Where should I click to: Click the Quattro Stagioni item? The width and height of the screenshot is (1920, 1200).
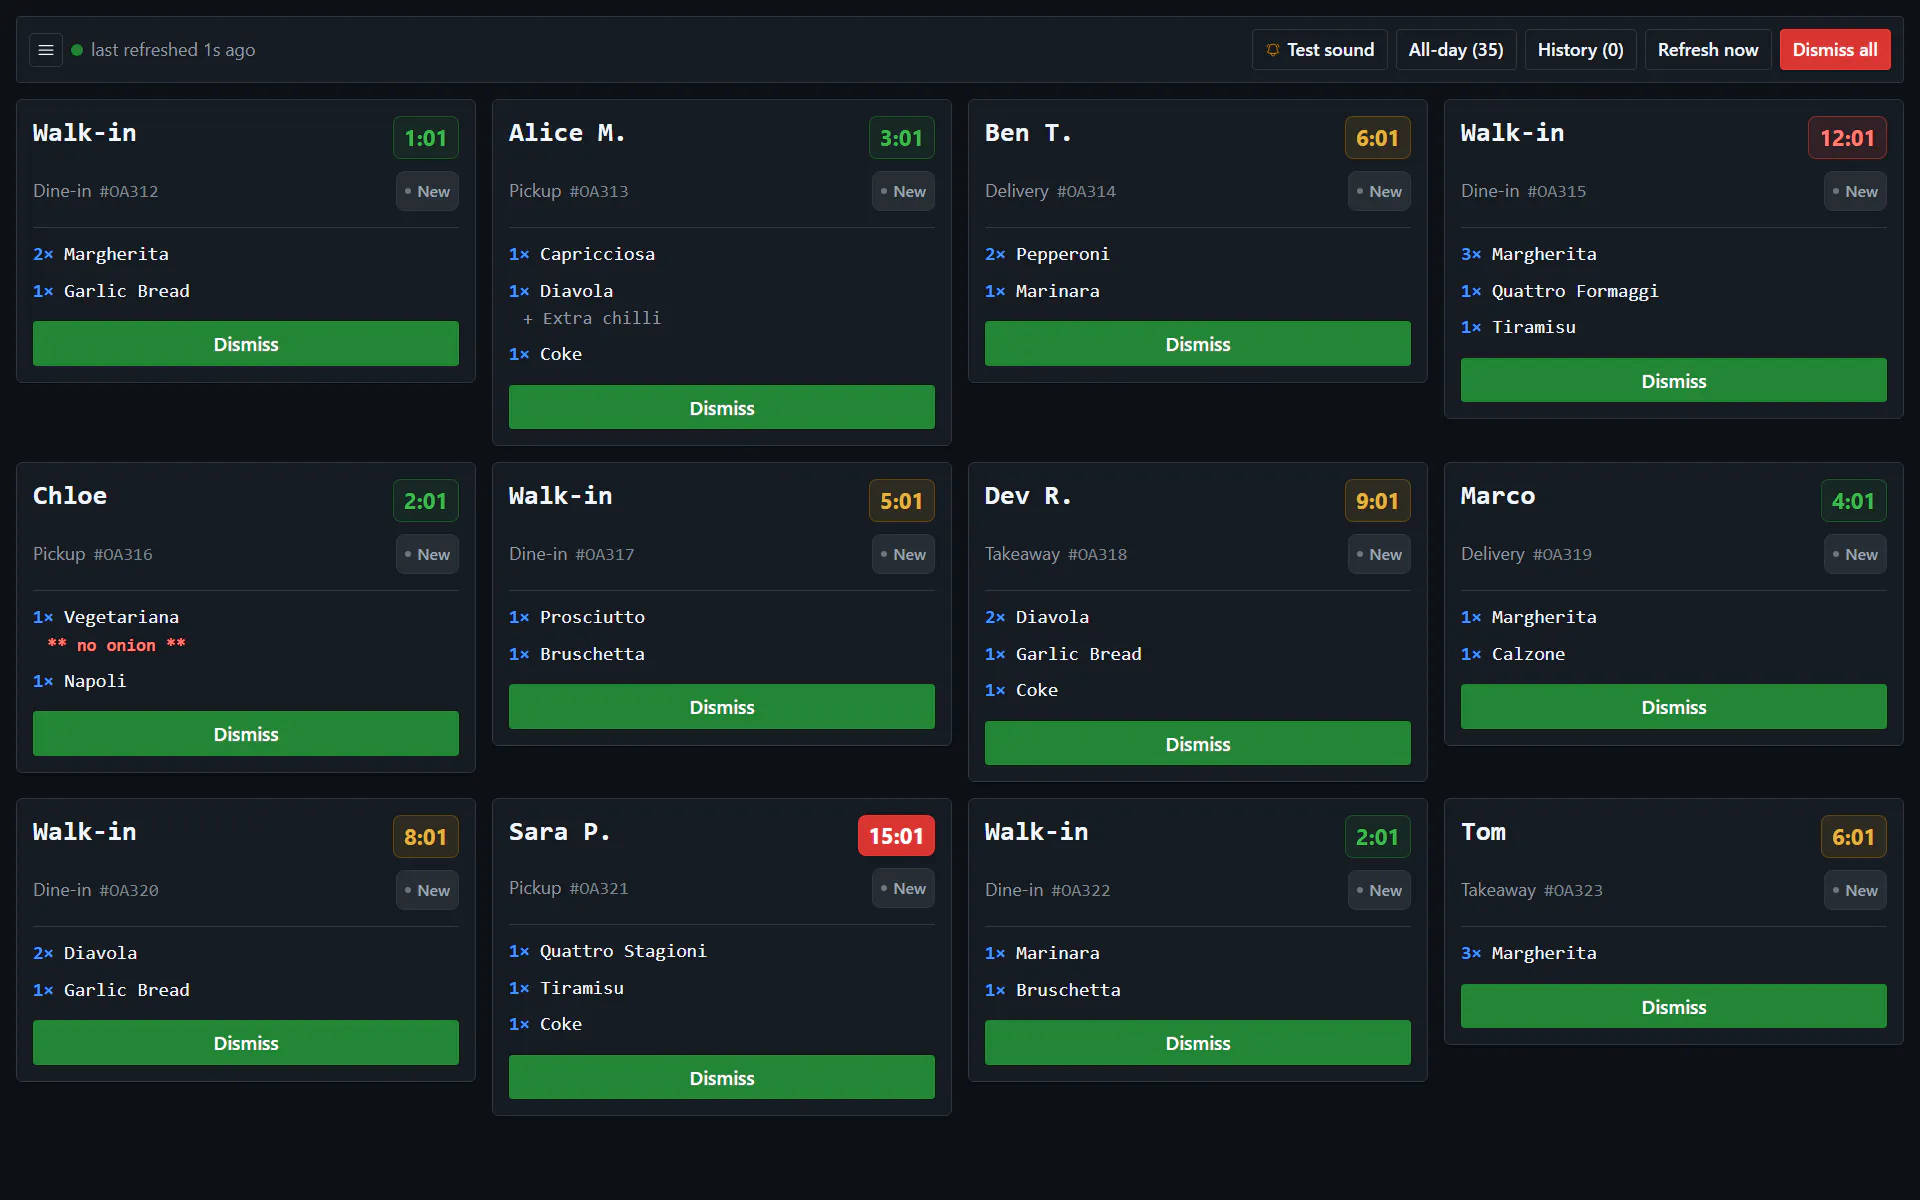[x=623, y=951]
